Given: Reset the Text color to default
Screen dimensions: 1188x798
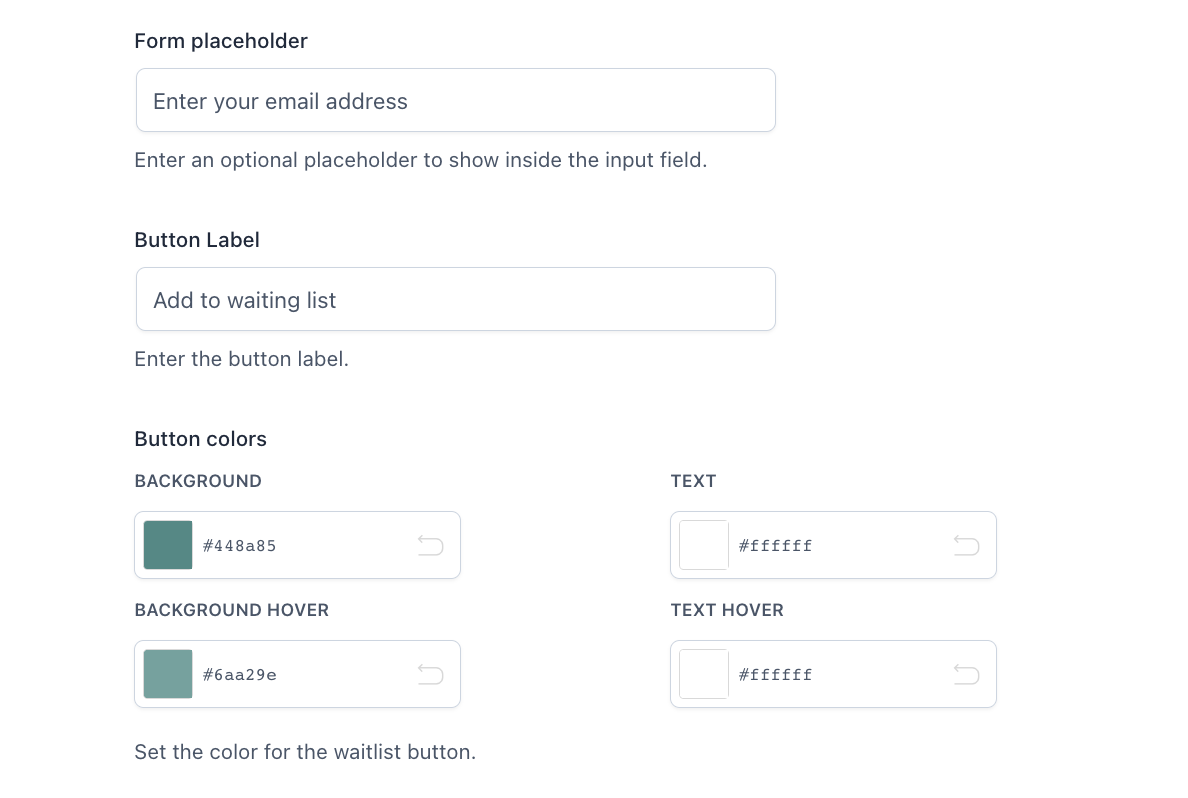Looking at the screenshot, I should tap(966, 545).
